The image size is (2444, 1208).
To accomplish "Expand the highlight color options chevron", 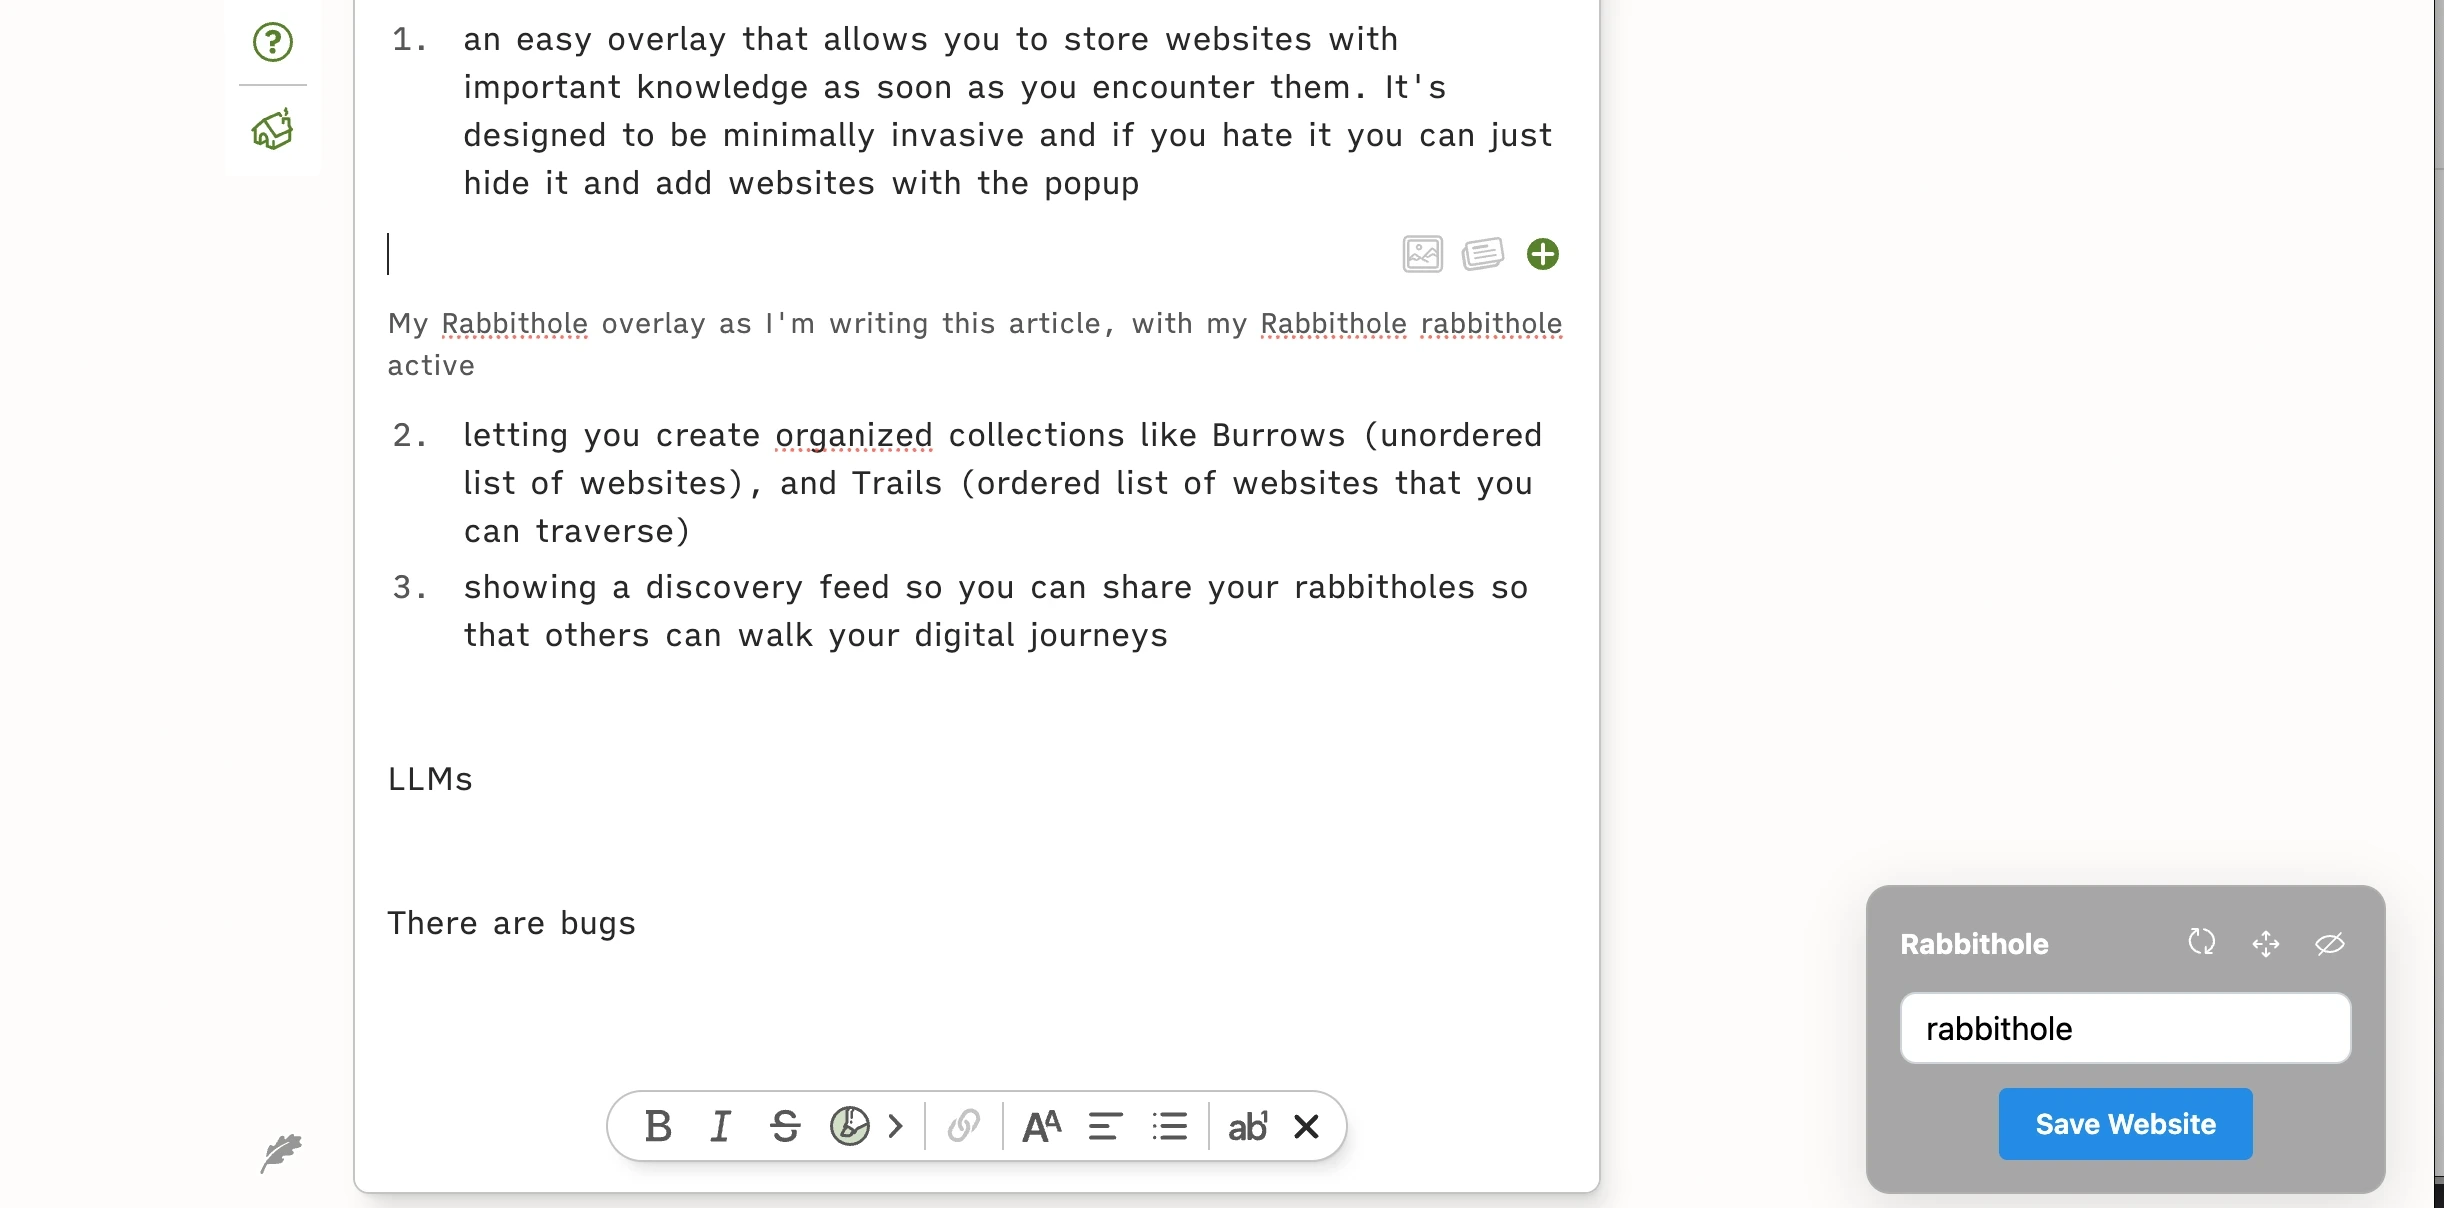I will (896, 1126).
